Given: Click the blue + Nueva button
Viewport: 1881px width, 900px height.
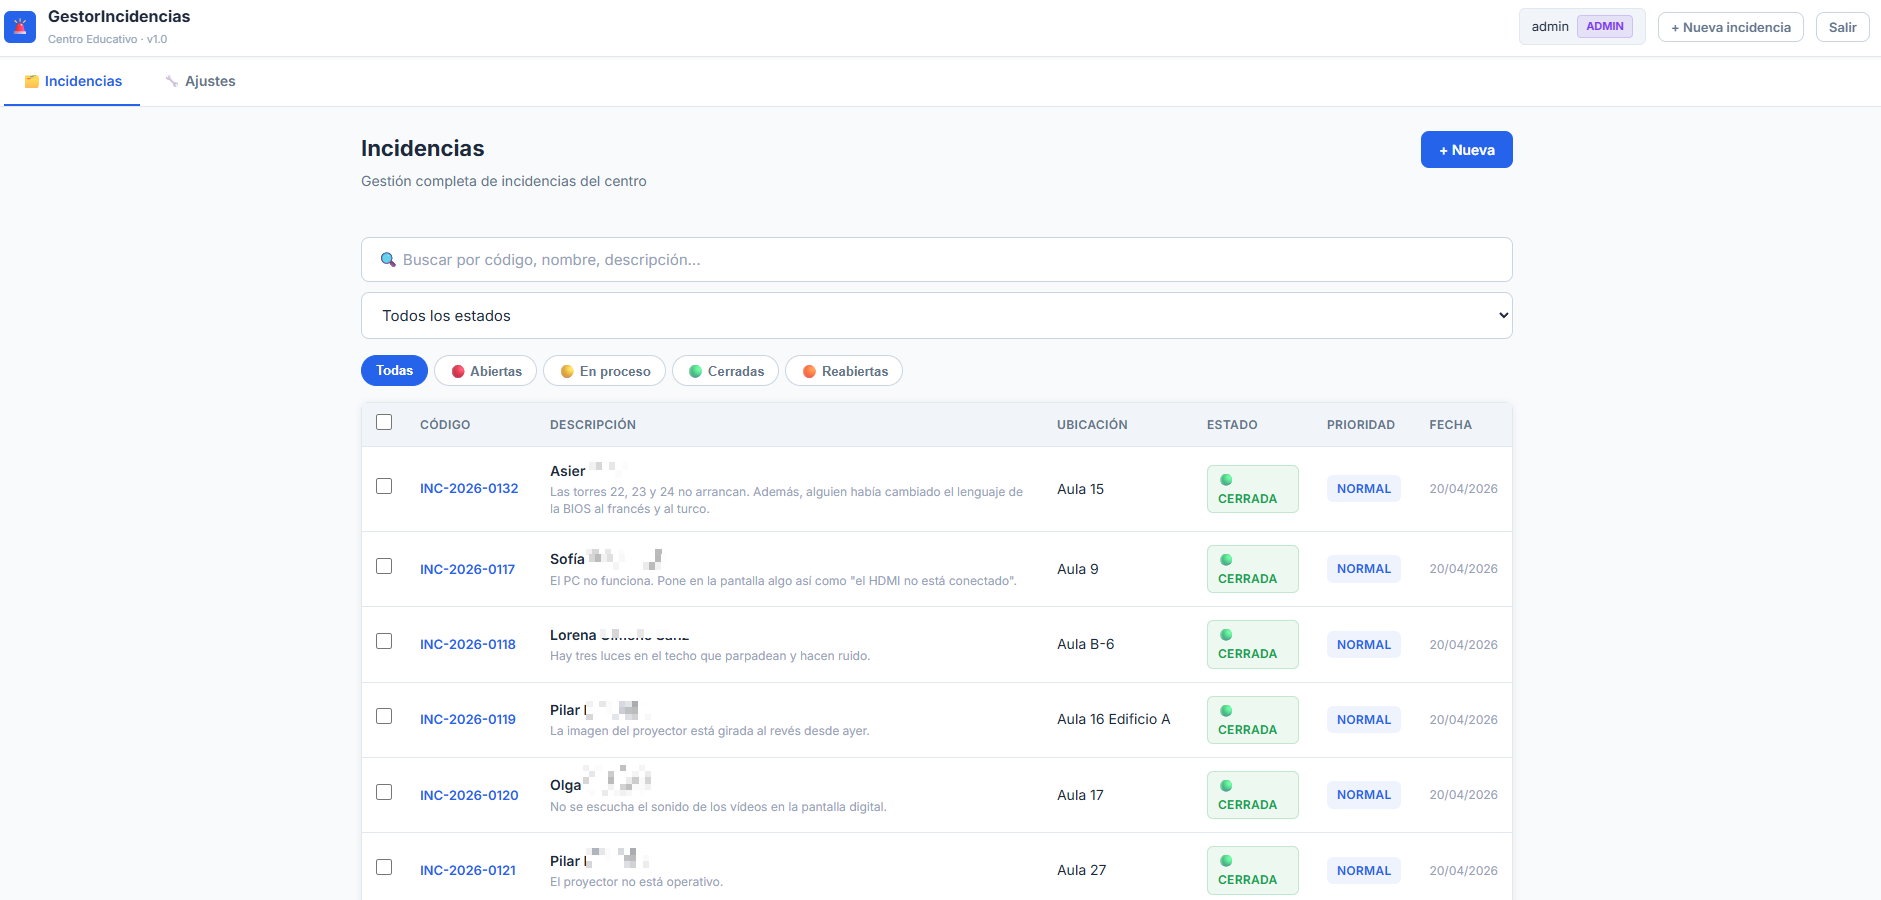Looking at the screenshot, I should point(1466,149).
